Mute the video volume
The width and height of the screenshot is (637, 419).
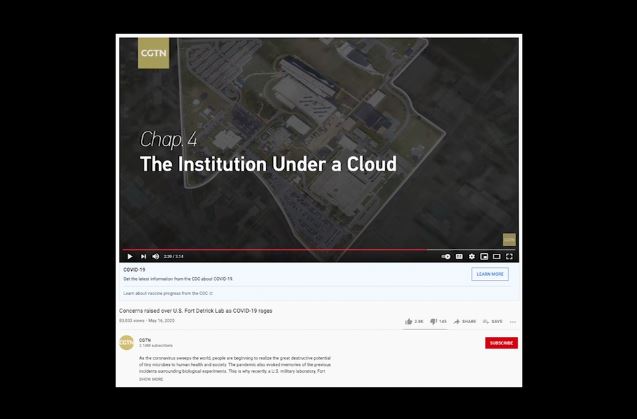click(x=156, y=256)
